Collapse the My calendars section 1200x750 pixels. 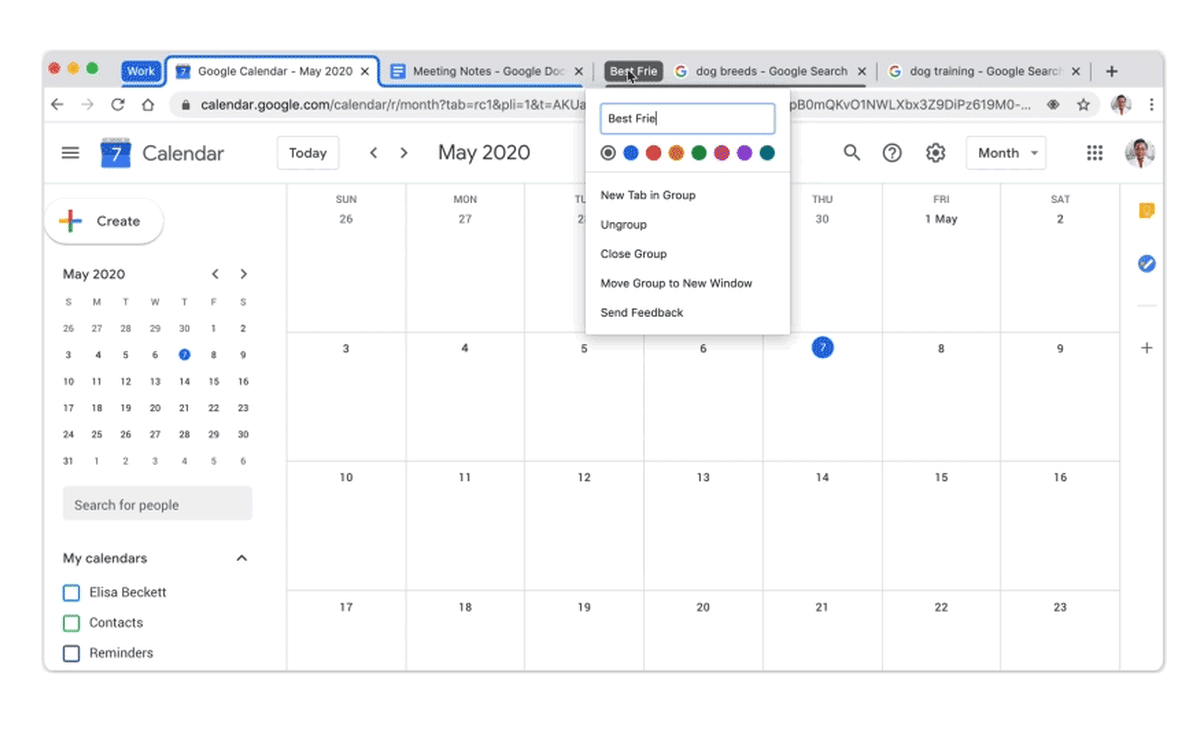pos(241,558)
